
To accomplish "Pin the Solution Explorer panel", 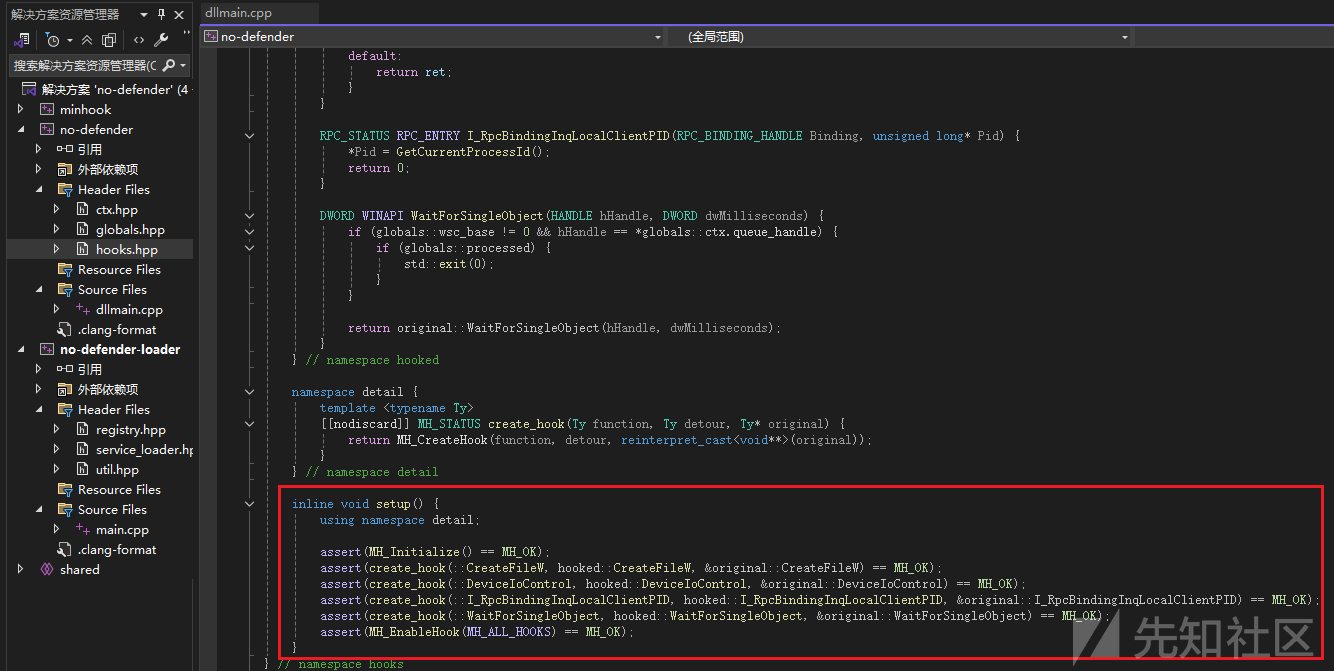I will [162, 14].
